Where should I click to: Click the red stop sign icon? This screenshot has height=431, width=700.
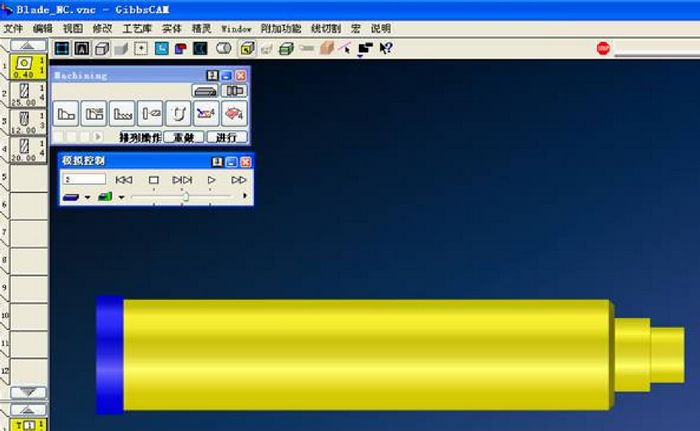point(603,48)
